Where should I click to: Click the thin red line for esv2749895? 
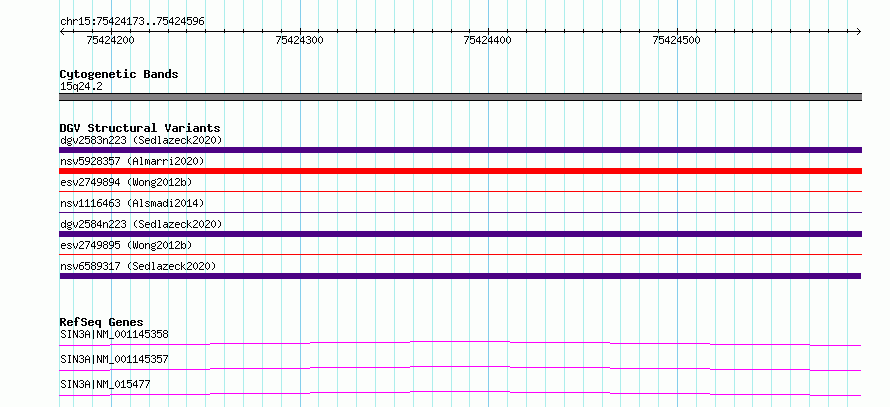[460, 255]
